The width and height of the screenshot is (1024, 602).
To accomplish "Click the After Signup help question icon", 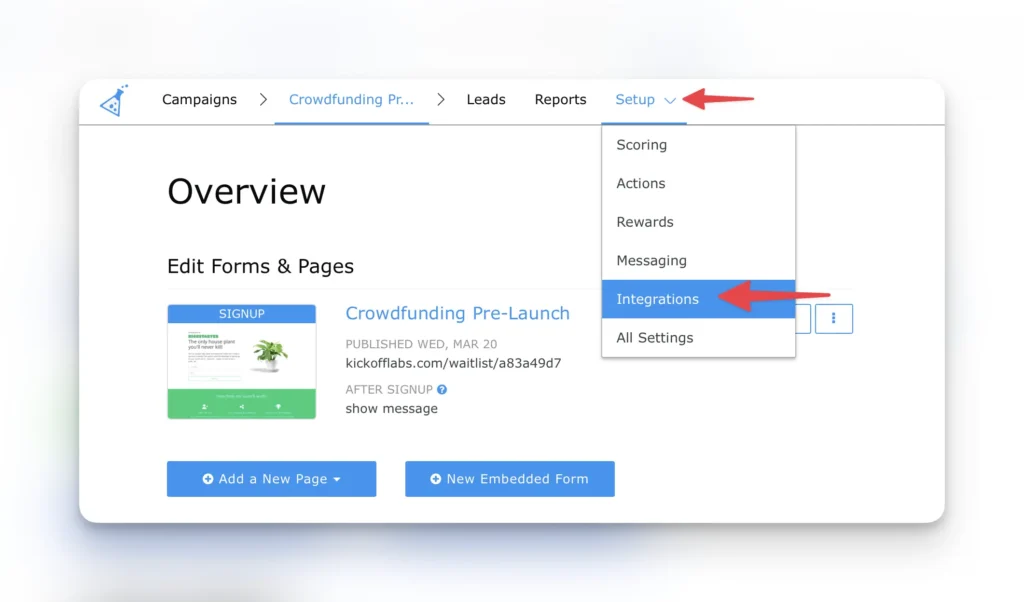I will point(442,390).
